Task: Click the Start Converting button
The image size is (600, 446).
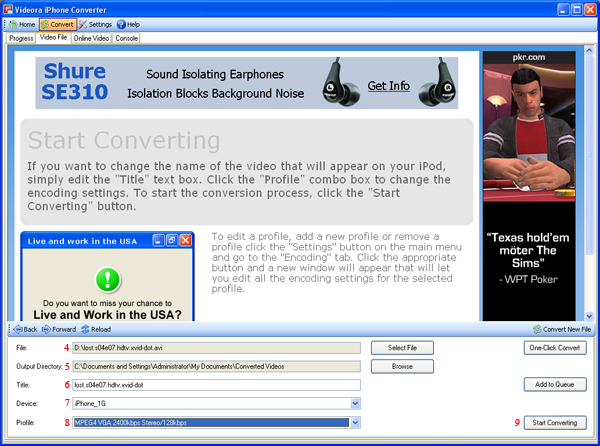Action: 555,423
